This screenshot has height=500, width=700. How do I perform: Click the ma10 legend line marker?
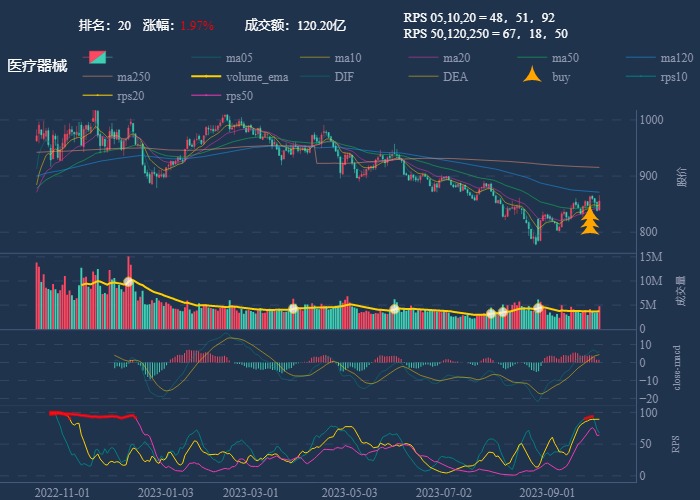tap(314, 58)
